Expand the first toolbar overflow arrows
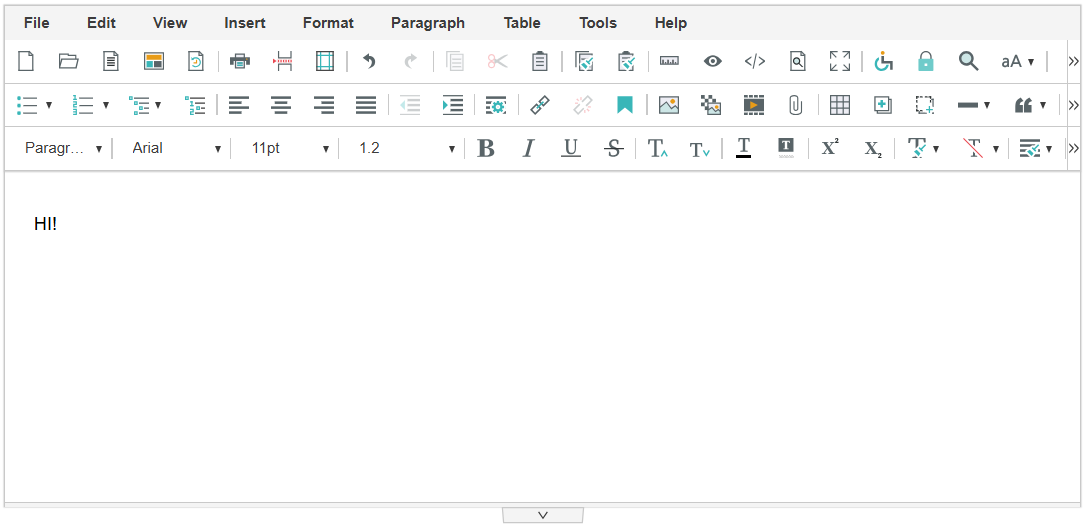The height and width of the screenshot is (526, 1084). coord(1073,61)
